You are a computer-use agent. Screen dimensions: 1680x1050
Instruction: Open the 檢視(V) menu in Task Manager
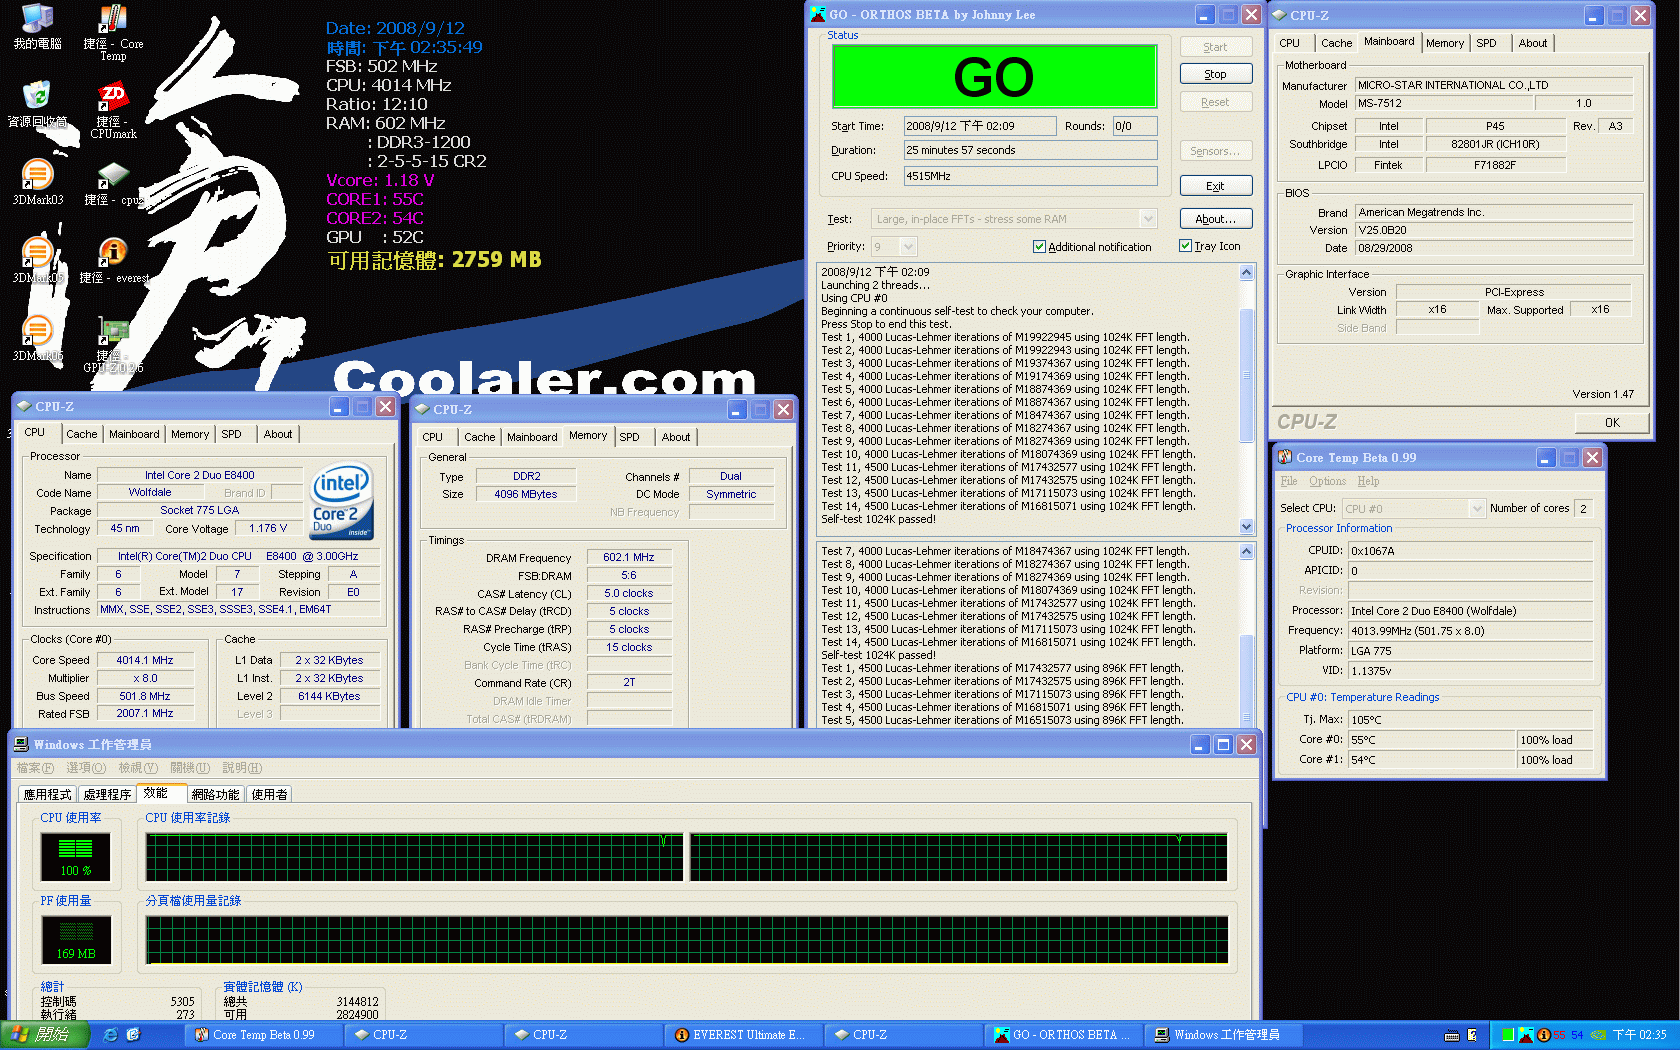137,768
